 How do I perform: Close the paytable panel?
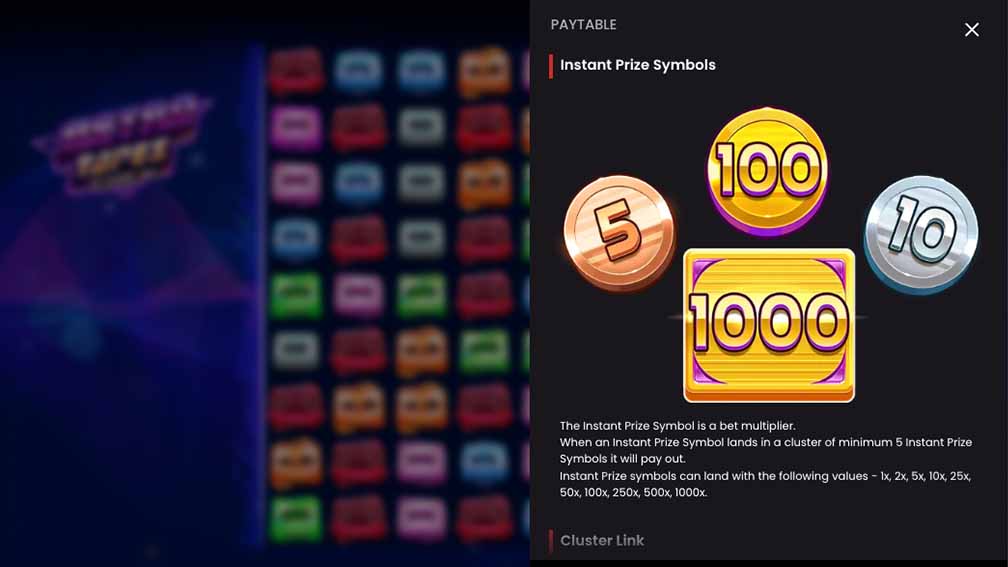(971, 30)
